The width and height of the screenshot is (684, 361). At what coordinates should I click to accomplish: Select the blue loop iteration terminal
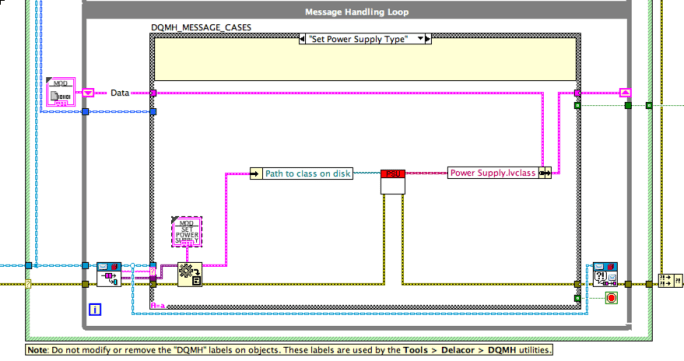tap(95, 310)
